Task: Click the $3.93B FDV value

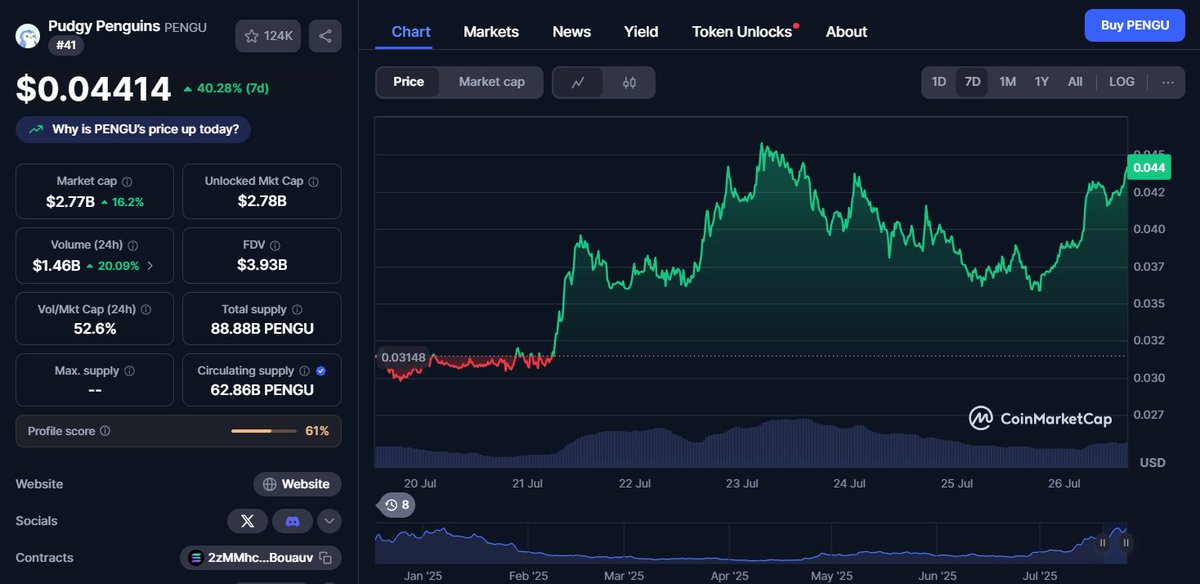Action: (x=262, y=265)
